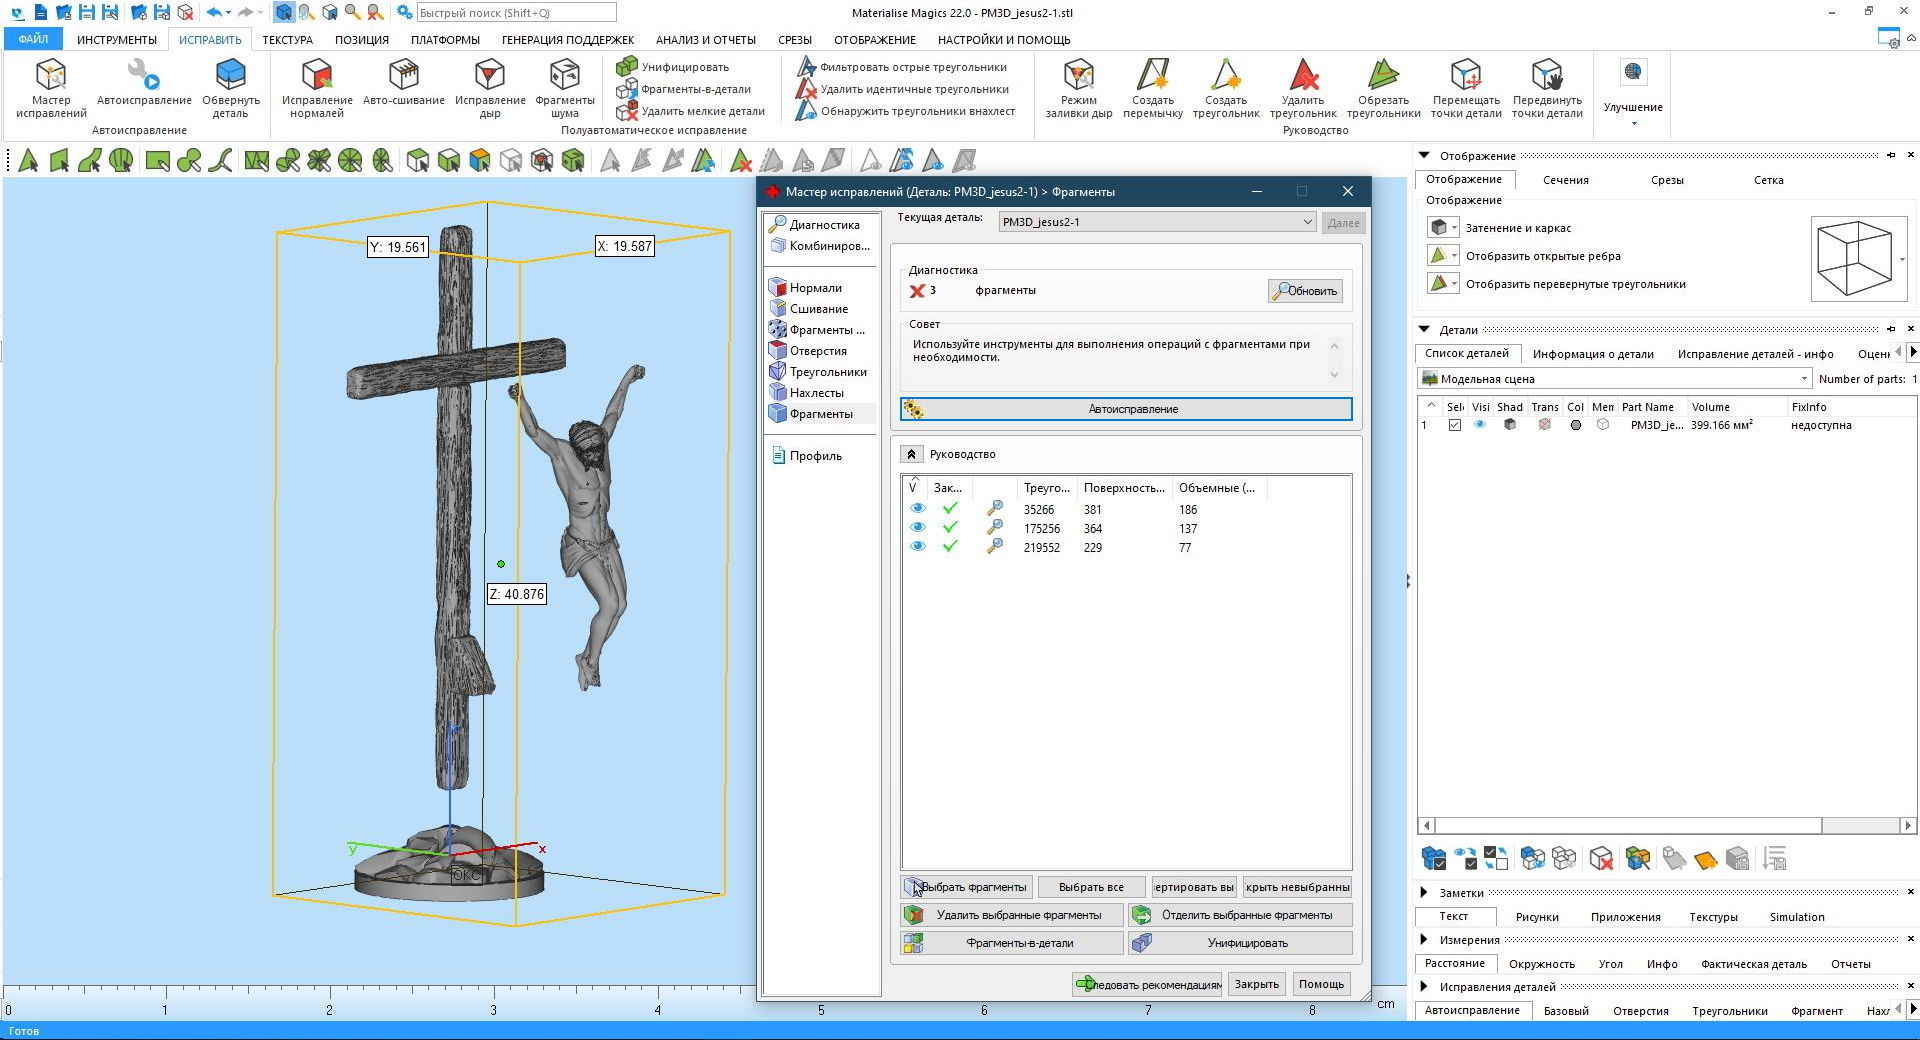Click the undo arrow in title bar

pyautogui.click(x=214, y=13)
